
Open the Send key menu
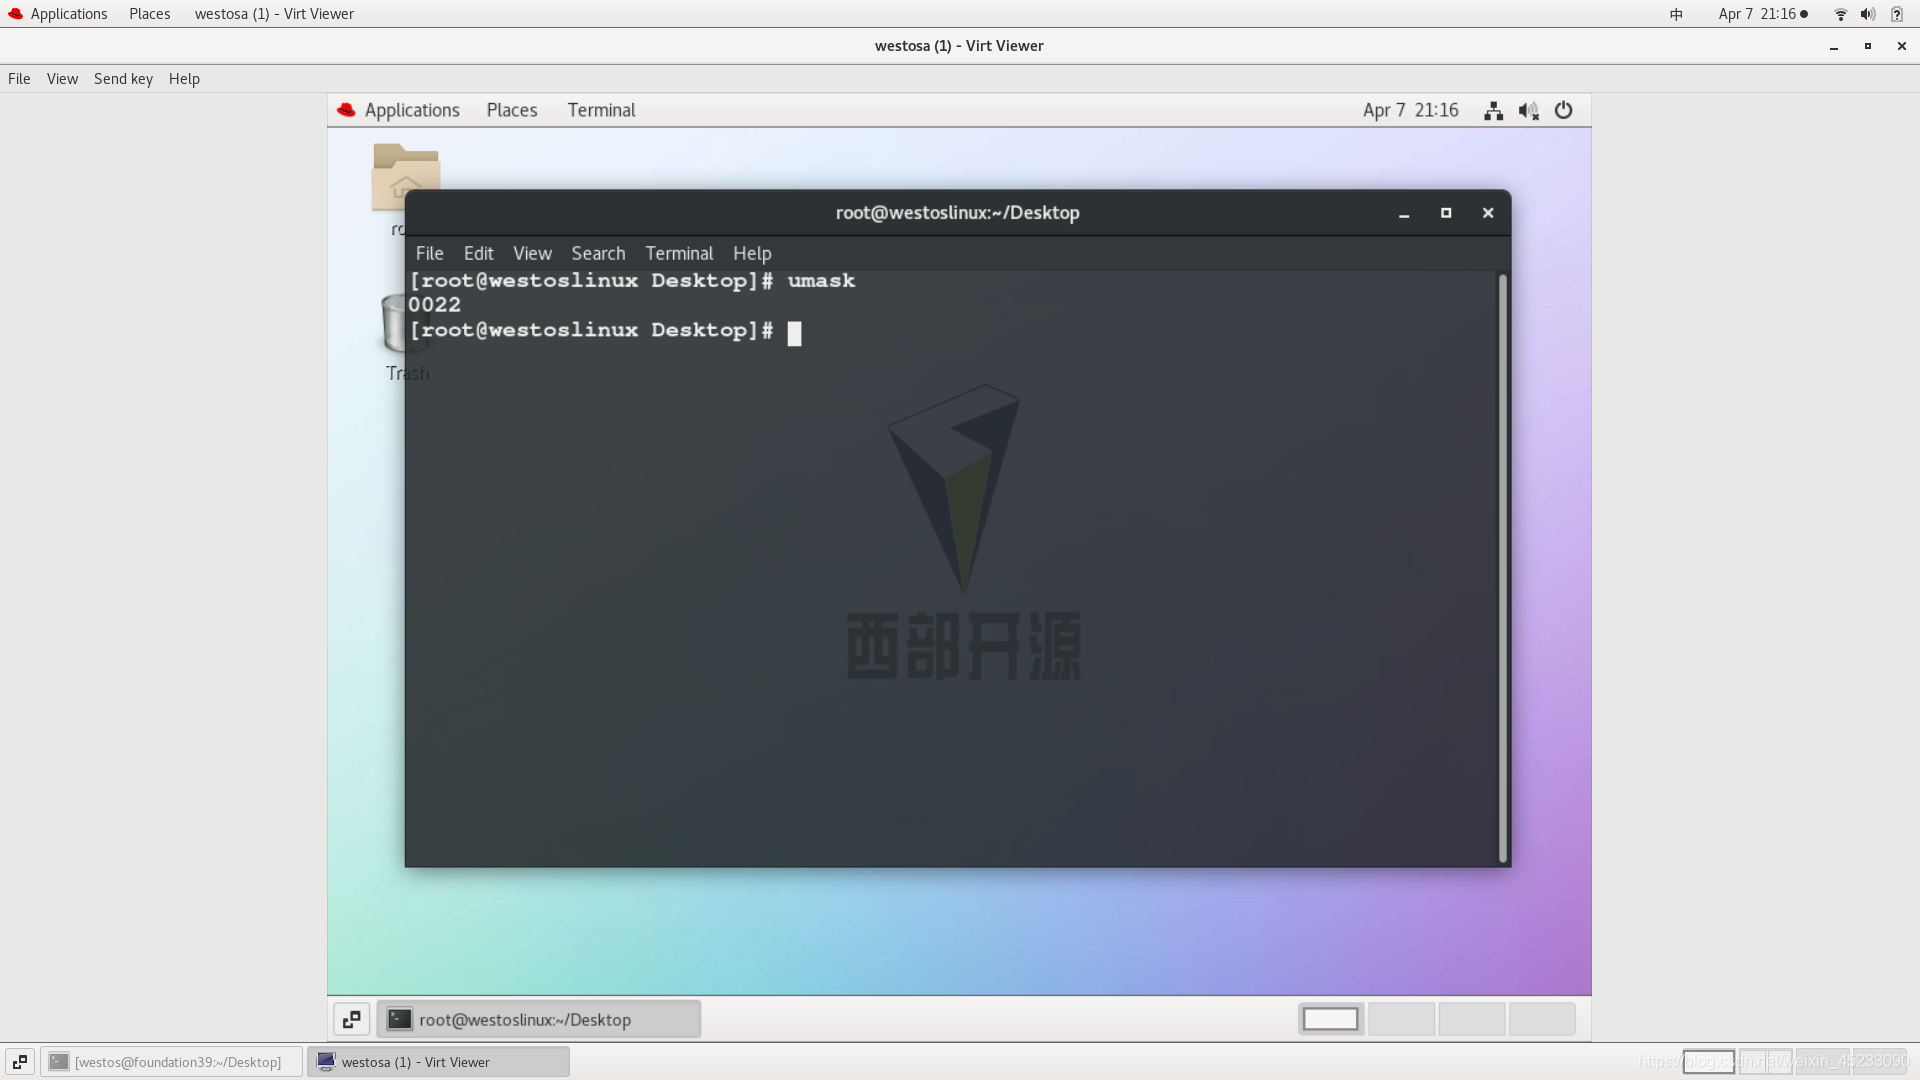pyautogui.click(x=123, y=79)
